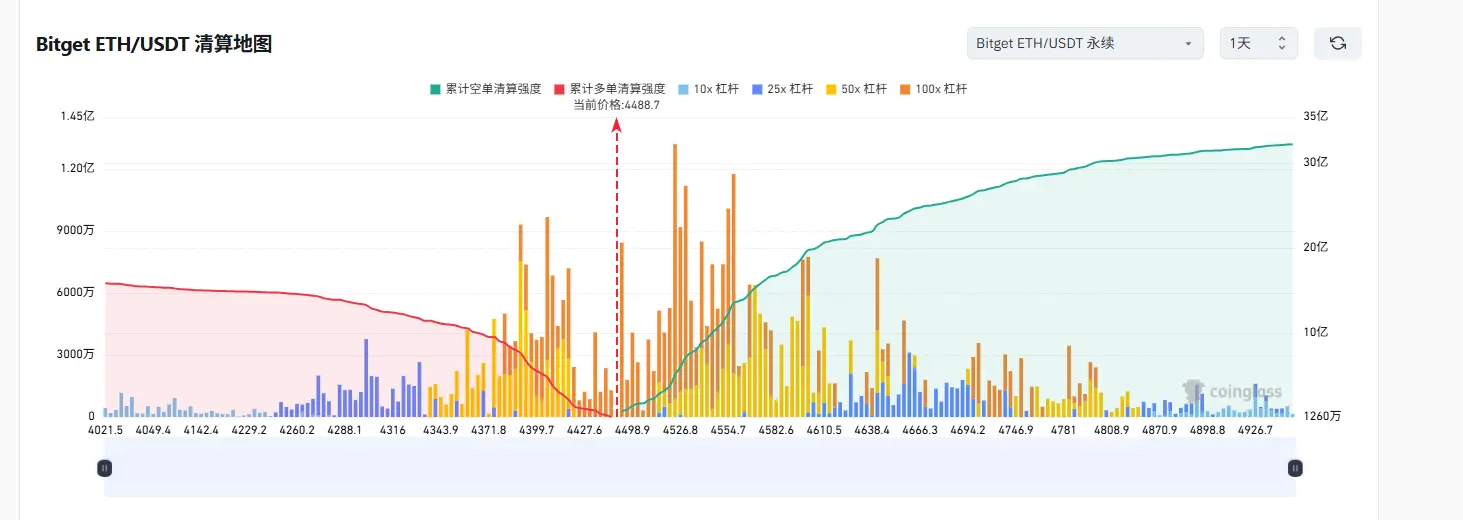Click the x-axis label 4926.7
This screenshot has height=520, width=1463.
[1255, 430]
